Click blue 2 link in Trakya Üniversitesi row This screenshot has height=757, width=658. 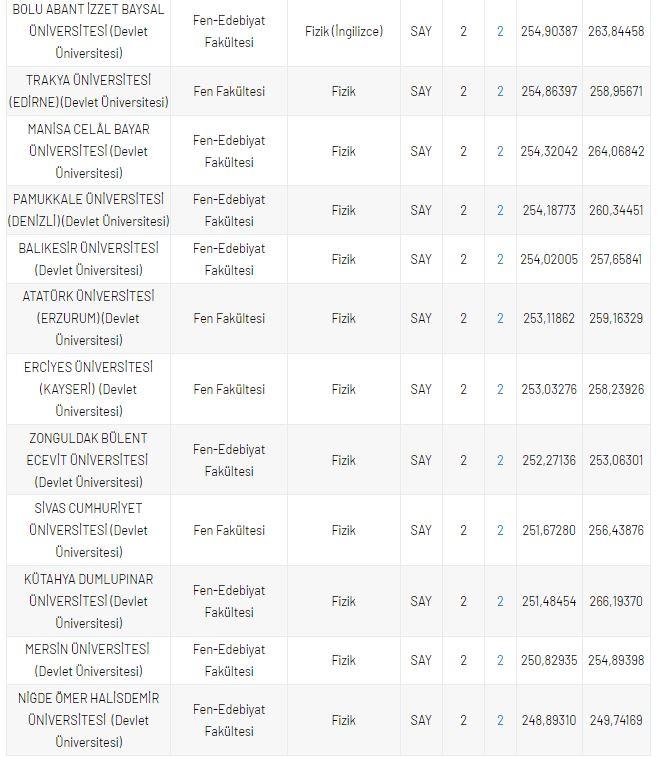tap(500, 91)
